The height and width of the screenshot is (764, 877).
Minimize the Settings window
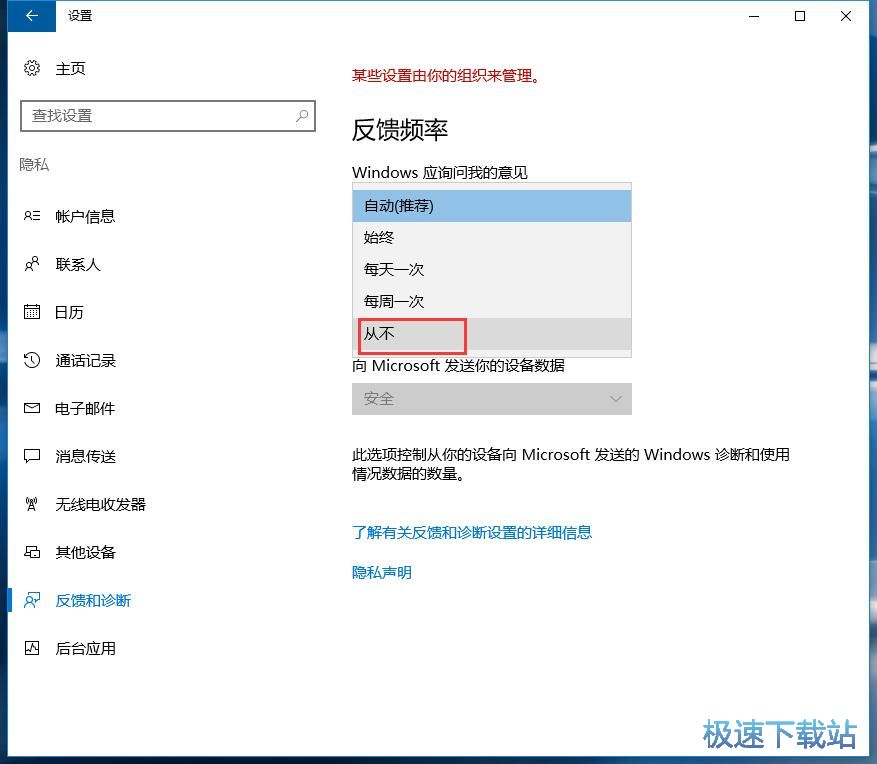point(754,16)
